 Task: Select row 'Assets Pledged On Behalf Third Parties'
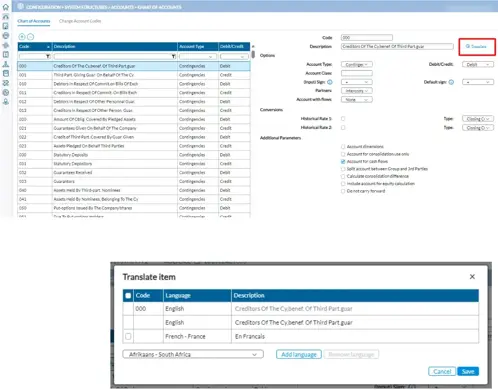click(x=134, y=146)
